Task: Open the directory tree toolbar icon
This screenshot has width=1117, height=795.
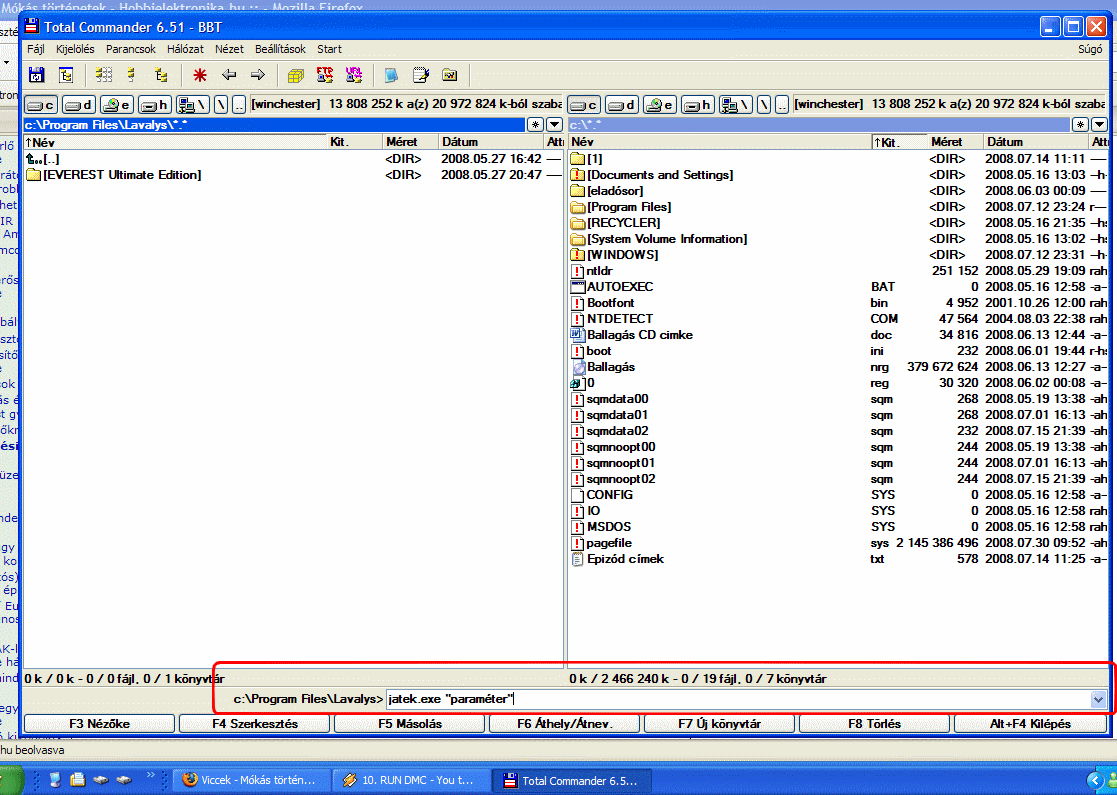Action: [66, 75]
